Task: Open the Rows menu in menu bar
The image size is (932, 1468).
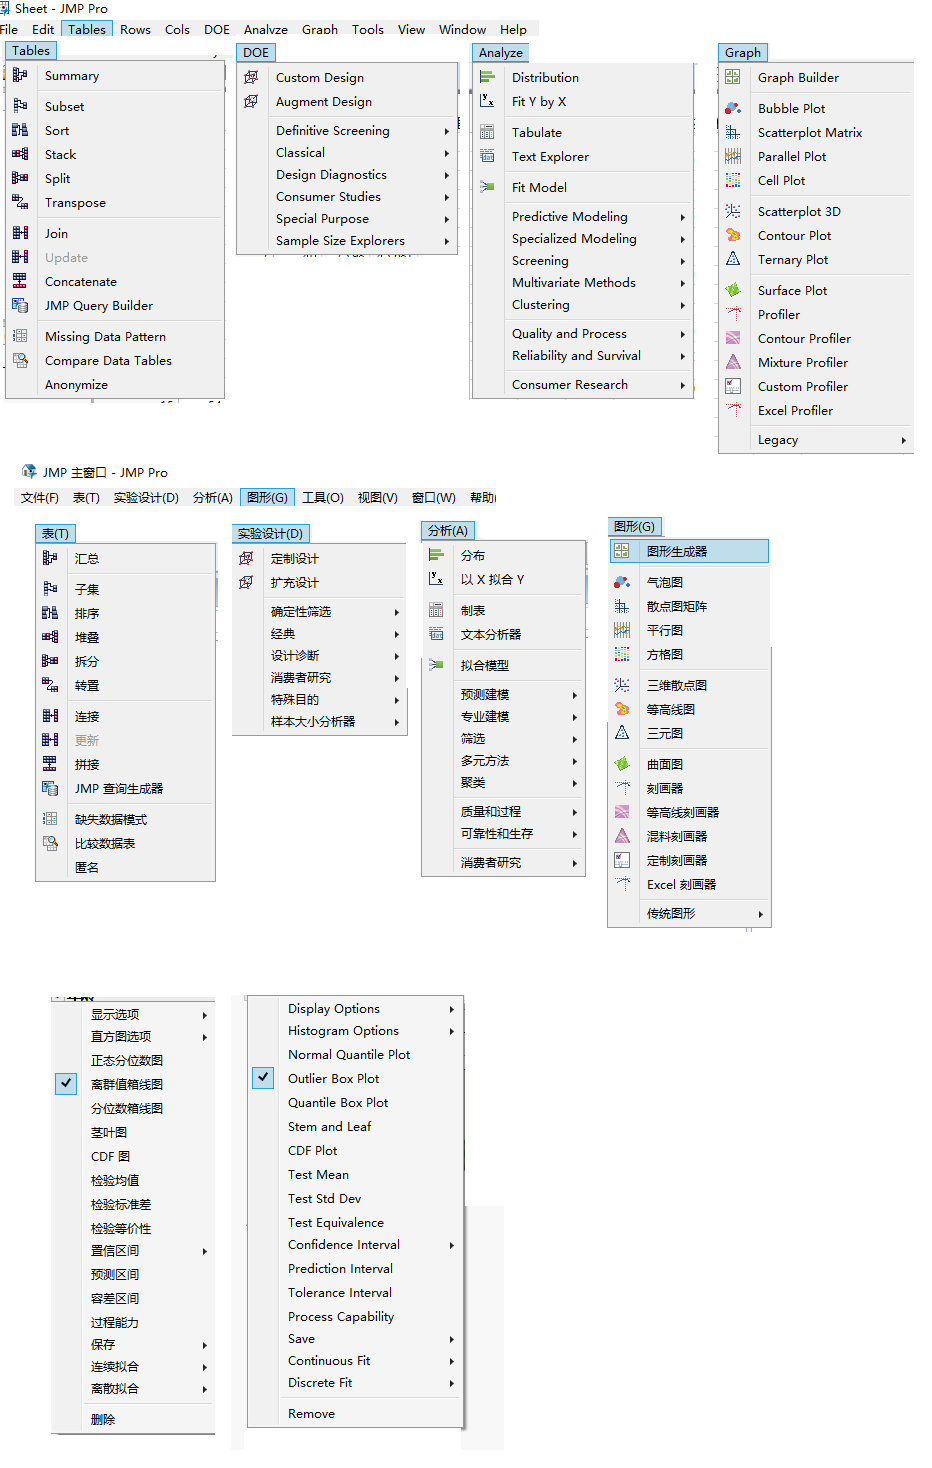Action: 136,29
